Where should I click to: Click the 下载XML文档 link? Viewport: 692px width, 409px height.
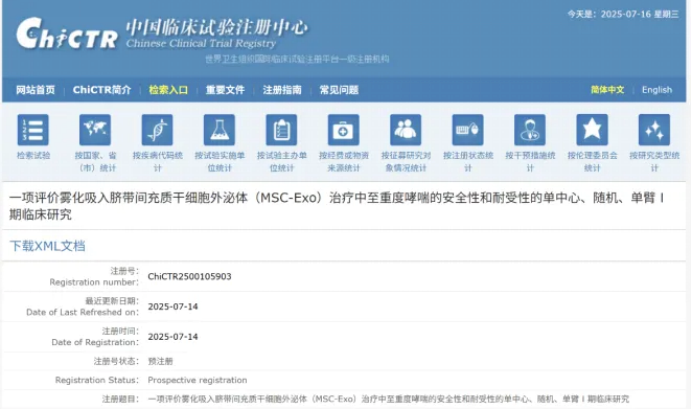[x=47, y=245]
